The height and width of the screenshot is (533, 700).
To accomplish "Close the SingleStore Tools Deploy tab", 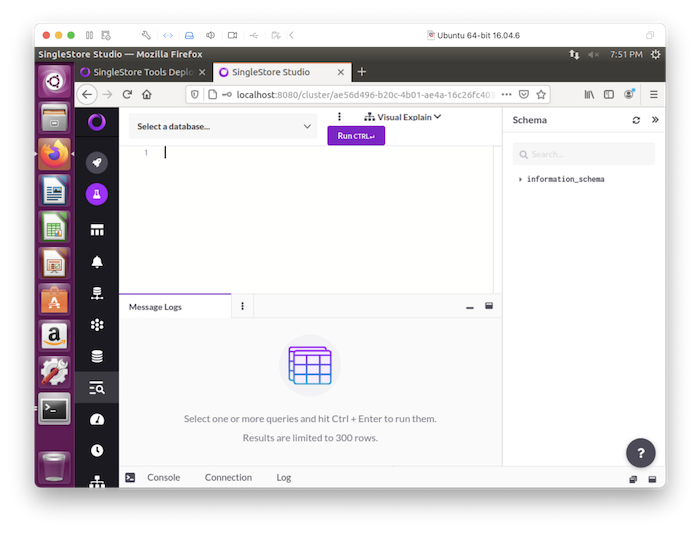I will (x=202, y=72).
